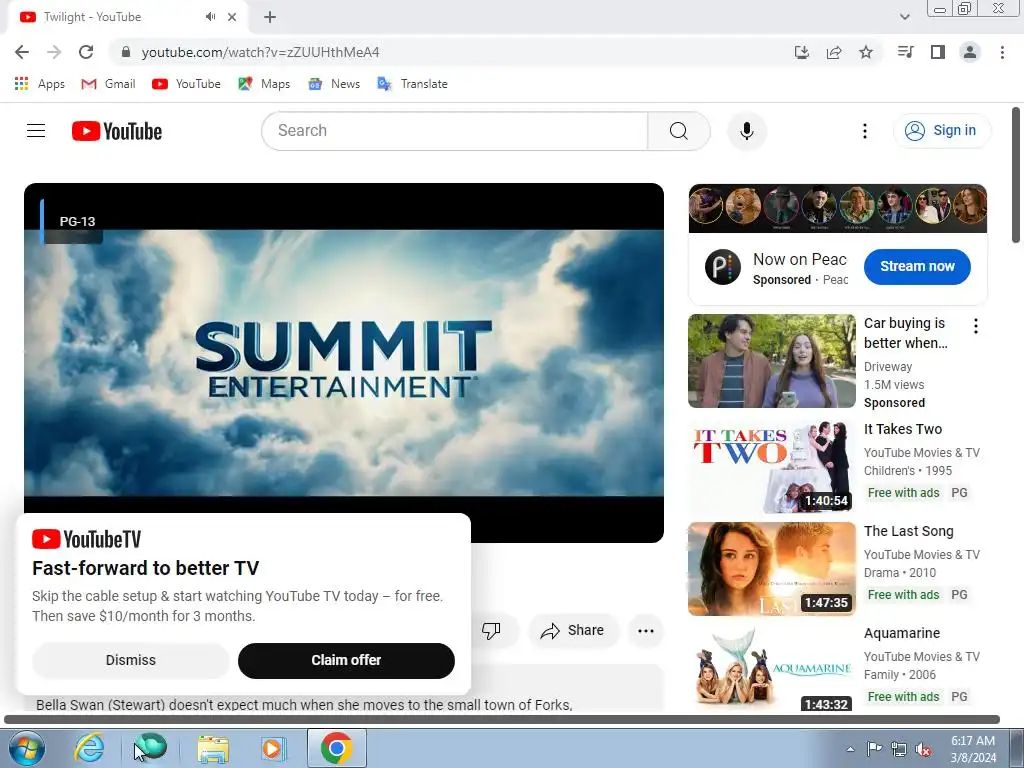Bookmark this tab with star icon

(x=866, y=52)
